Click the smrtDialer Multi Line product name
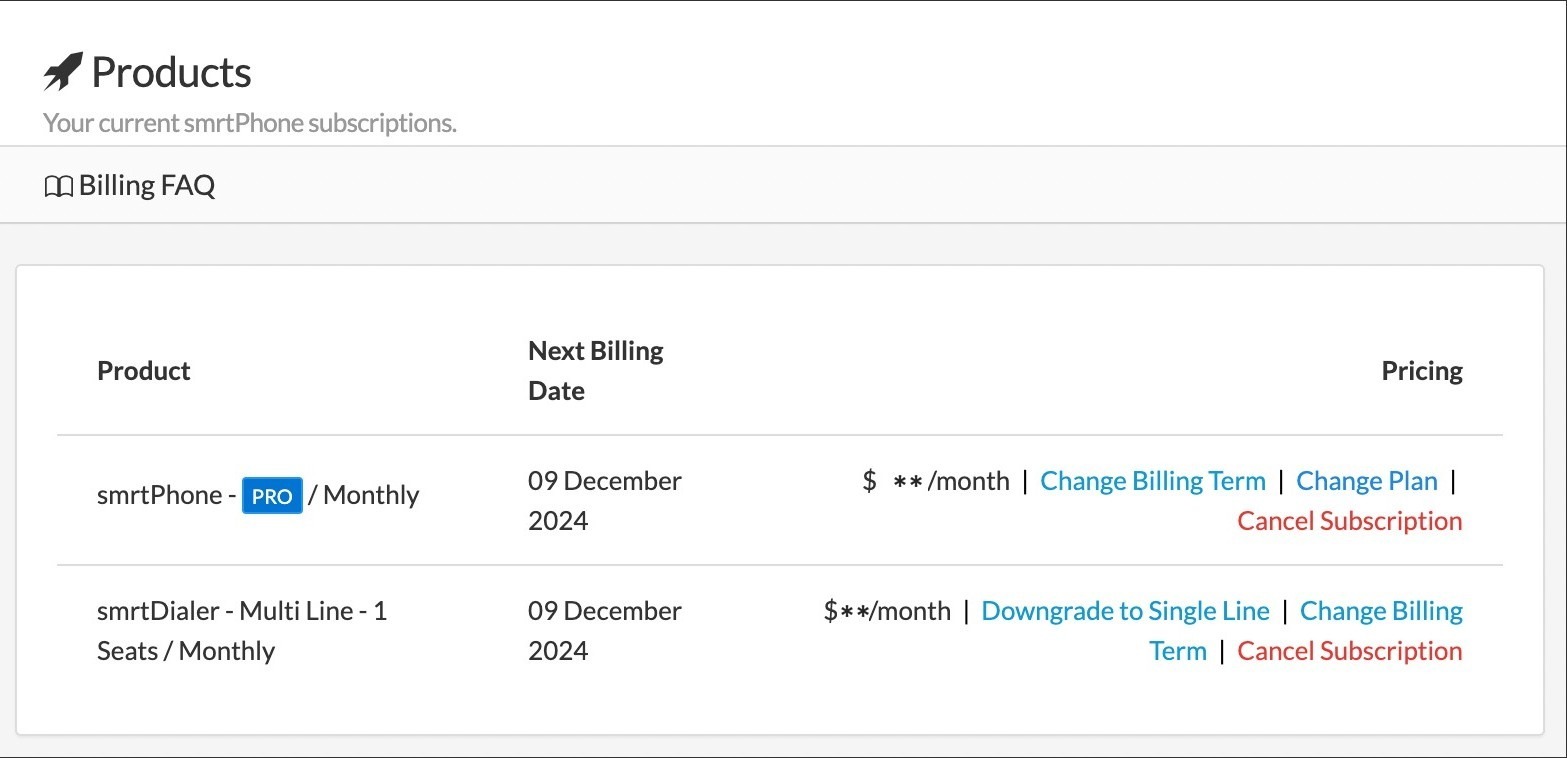1567x758 pixels. 241,611
